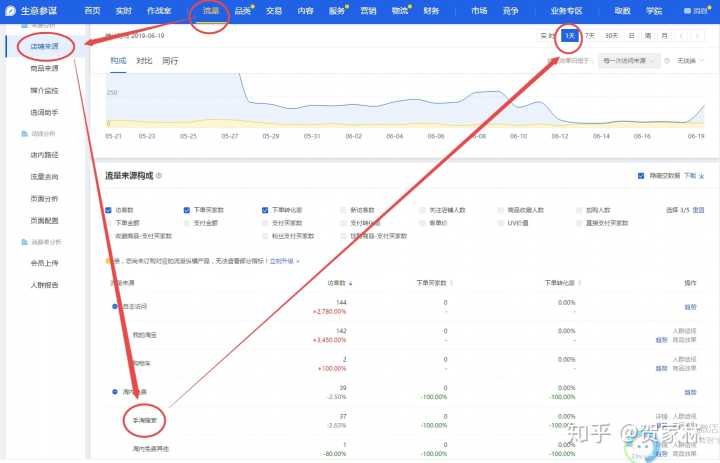Viewport: 720px width, 463px height.
Task: Click the 消费者分析 section icon in sidebar
Action: pos(24,241)
